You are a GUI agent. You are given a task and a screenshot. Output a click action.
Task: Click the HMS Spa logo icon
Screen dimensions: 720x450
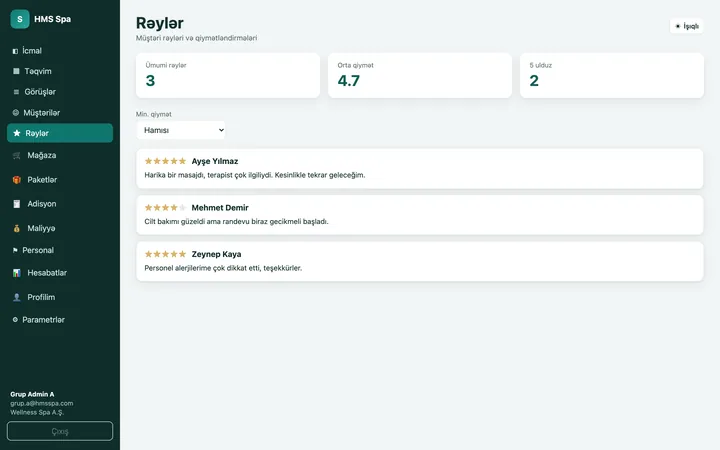pos(20,19)
